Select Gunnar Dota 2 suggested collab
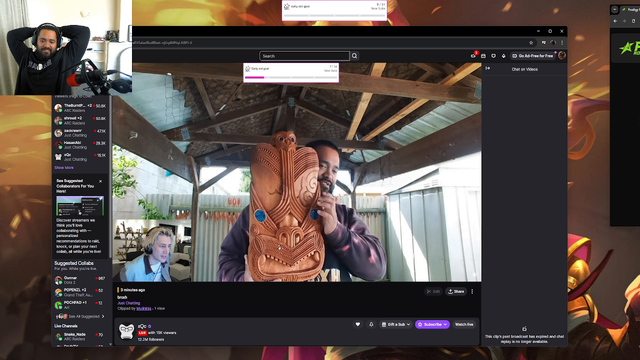 81,280
